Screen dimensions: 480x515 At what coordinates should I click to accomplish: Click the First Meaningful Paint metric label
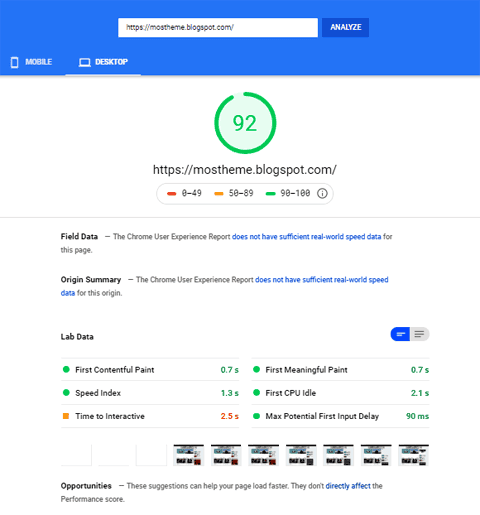coord(306,370)
